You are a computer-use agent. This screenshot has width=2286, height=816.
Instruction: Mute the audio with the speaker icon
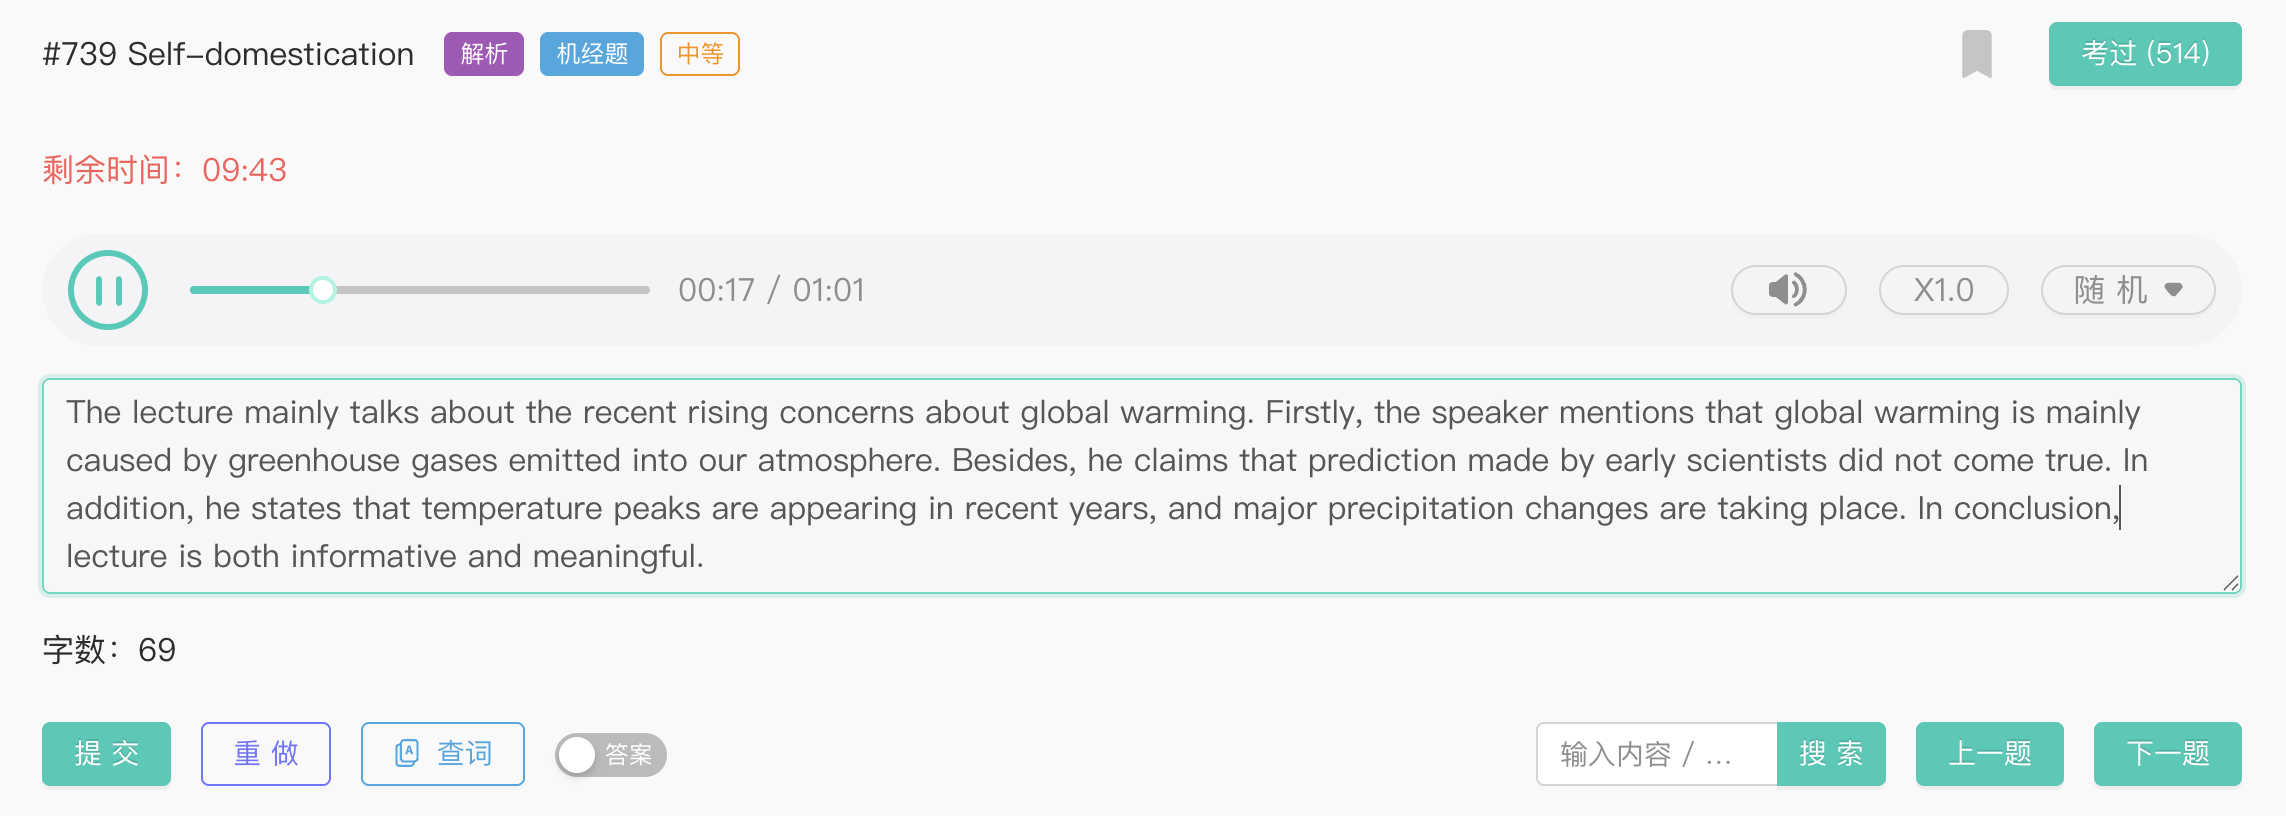tap(1788, 290)
